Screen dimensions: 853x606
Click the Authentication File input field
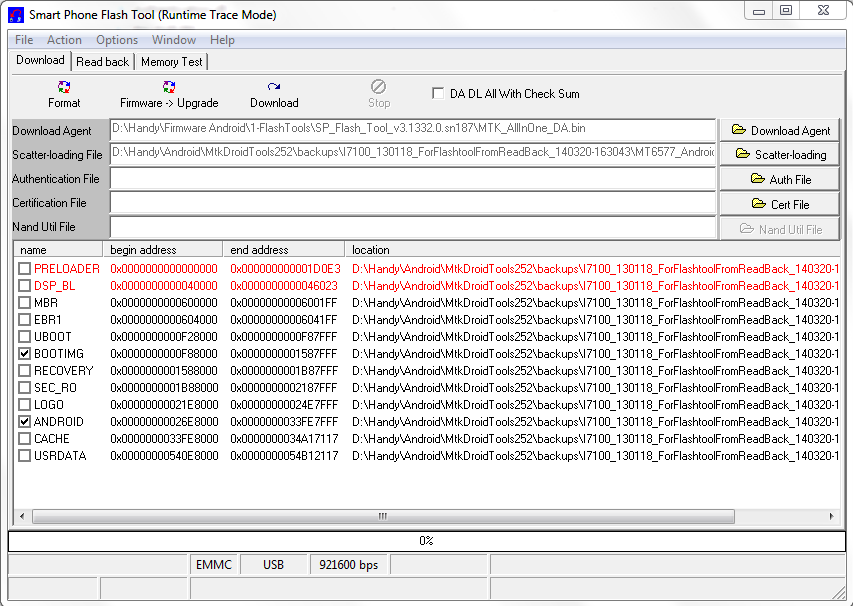413,178
